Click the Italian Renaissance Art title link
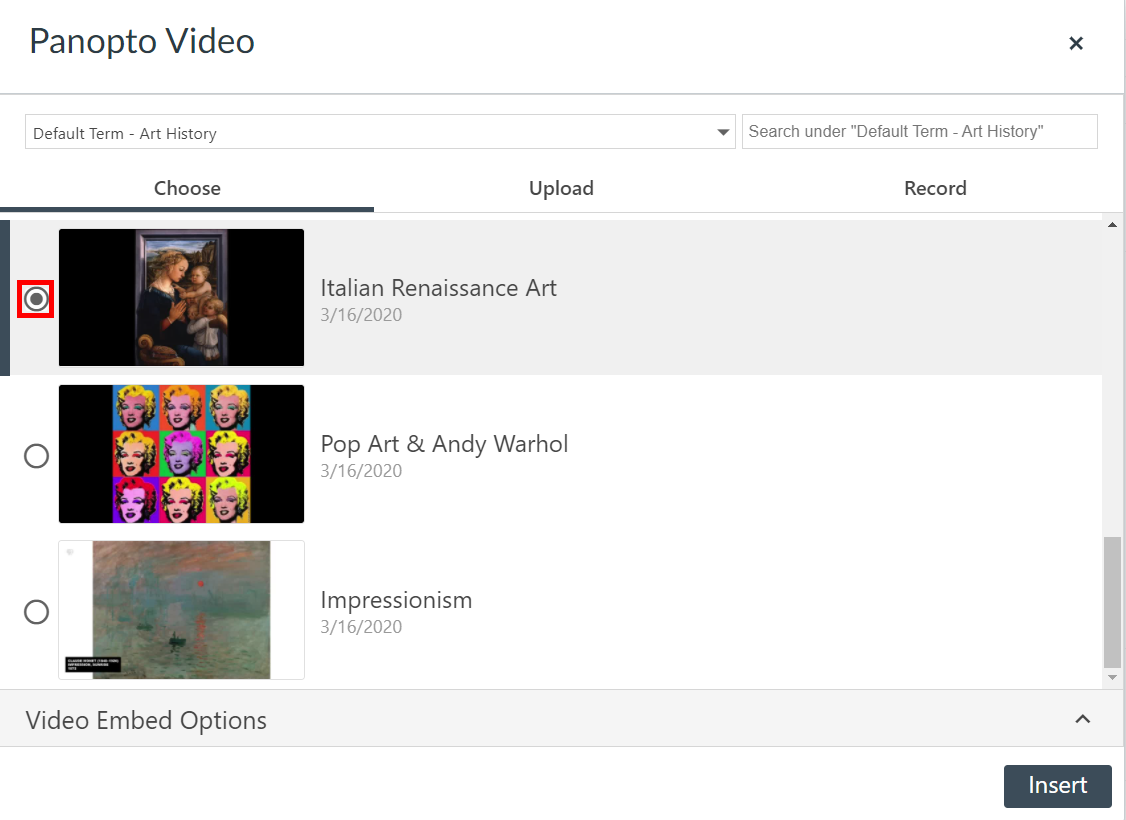 tap(438, 288)
